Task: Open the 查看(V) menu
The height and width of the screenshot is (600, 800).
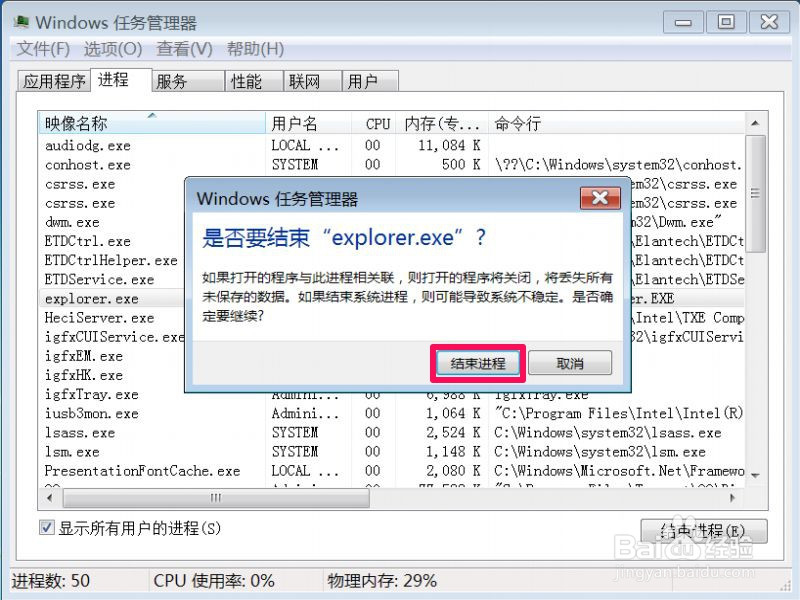Action: click(184, 49)
